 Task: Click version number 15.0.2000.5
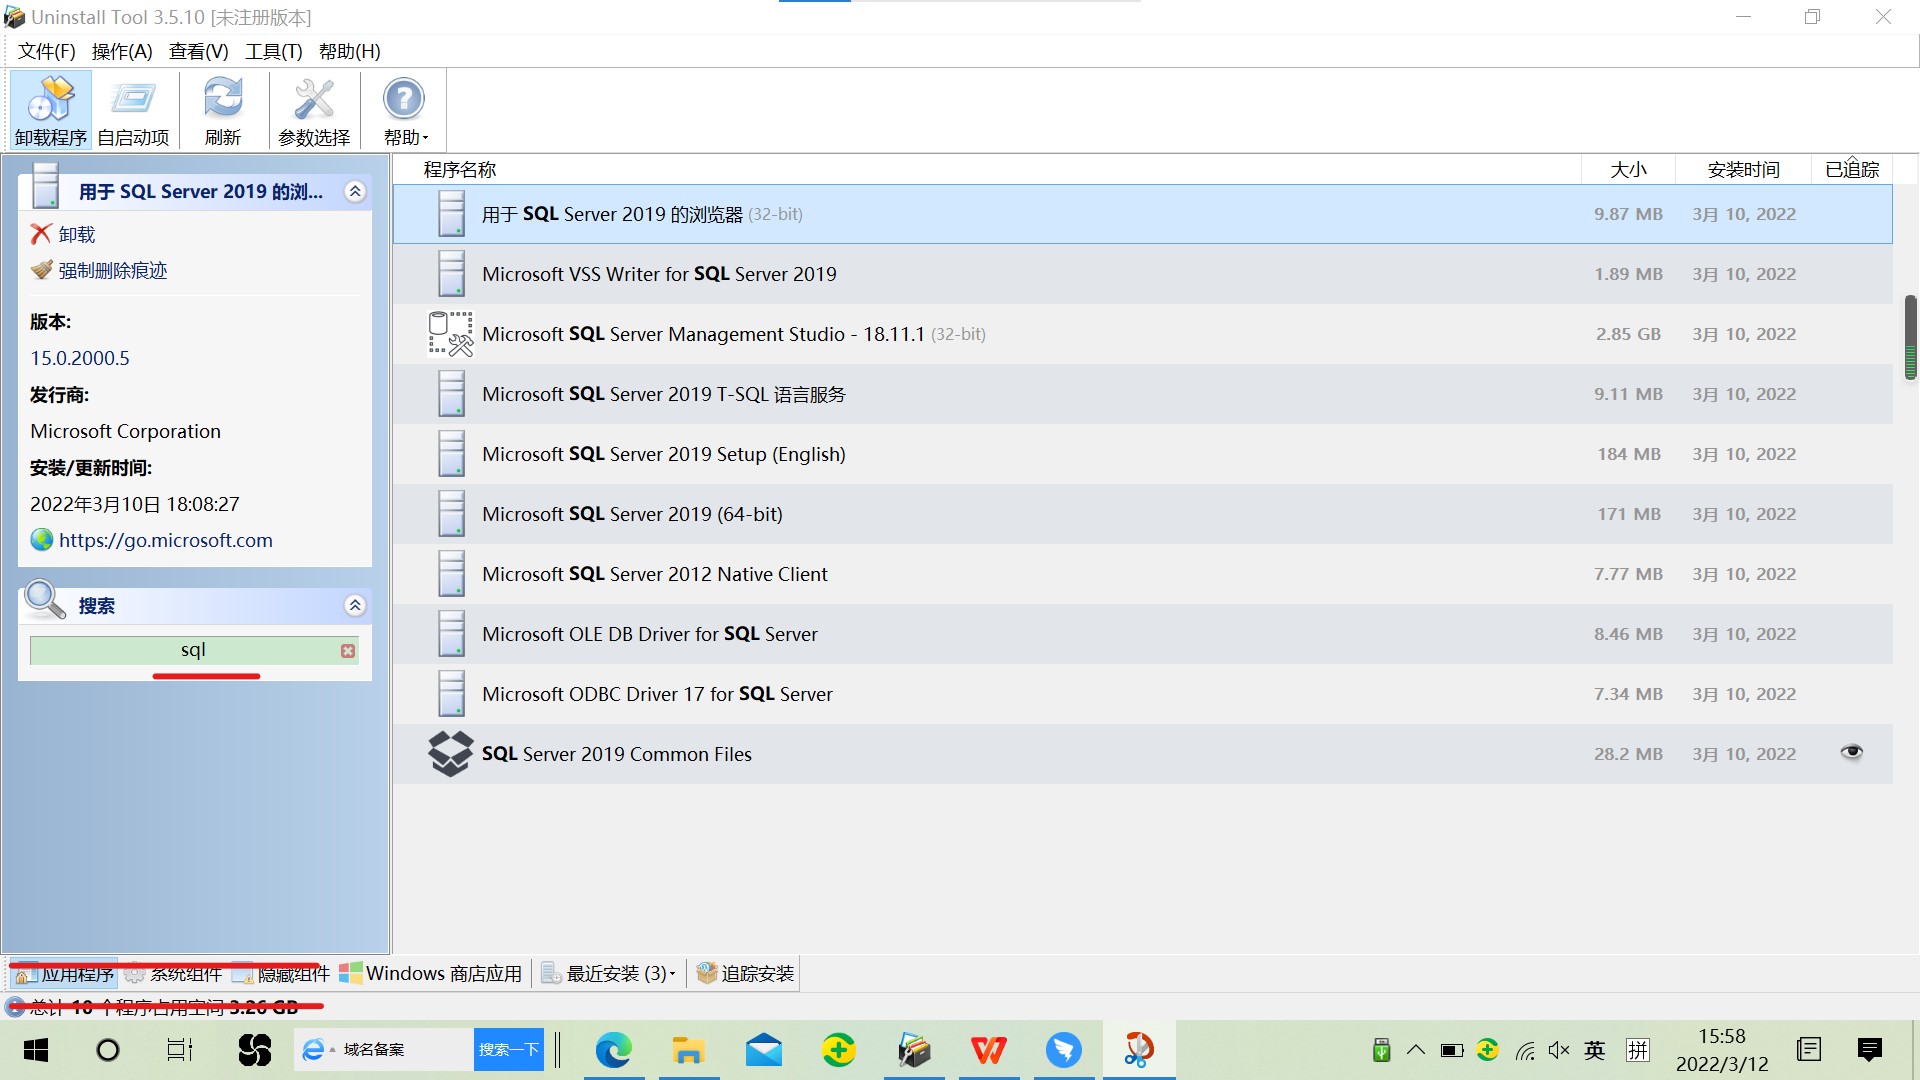click(x=80, y=358)
